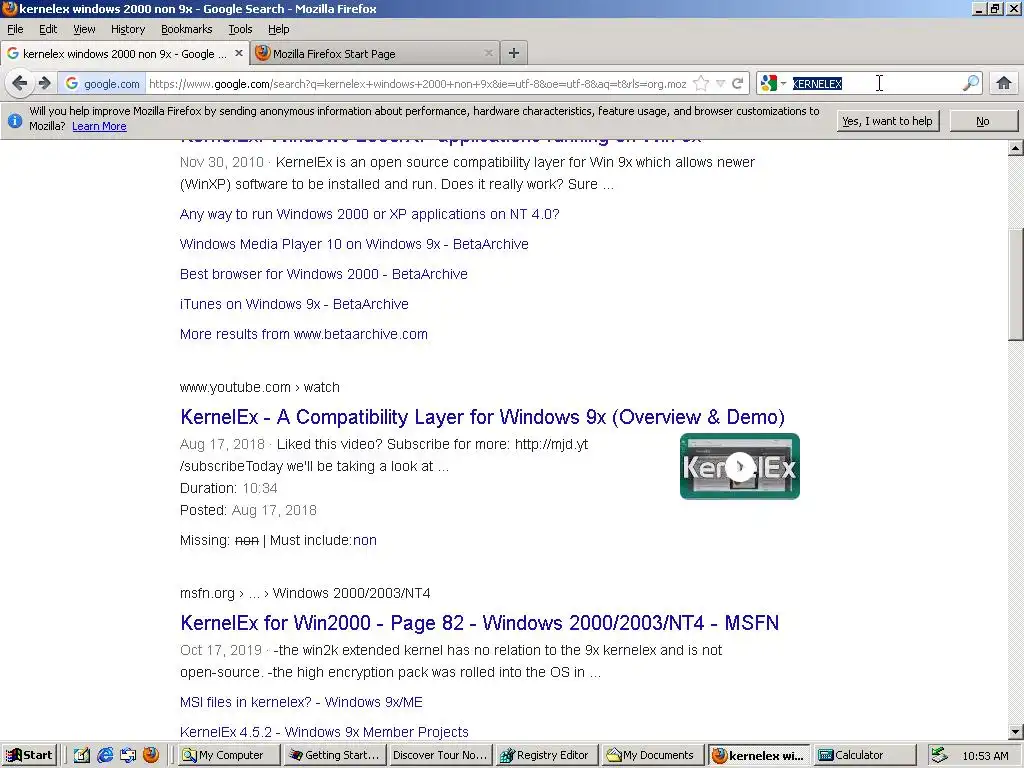Switch to Getting Started taskbar window

pos(335,755)
